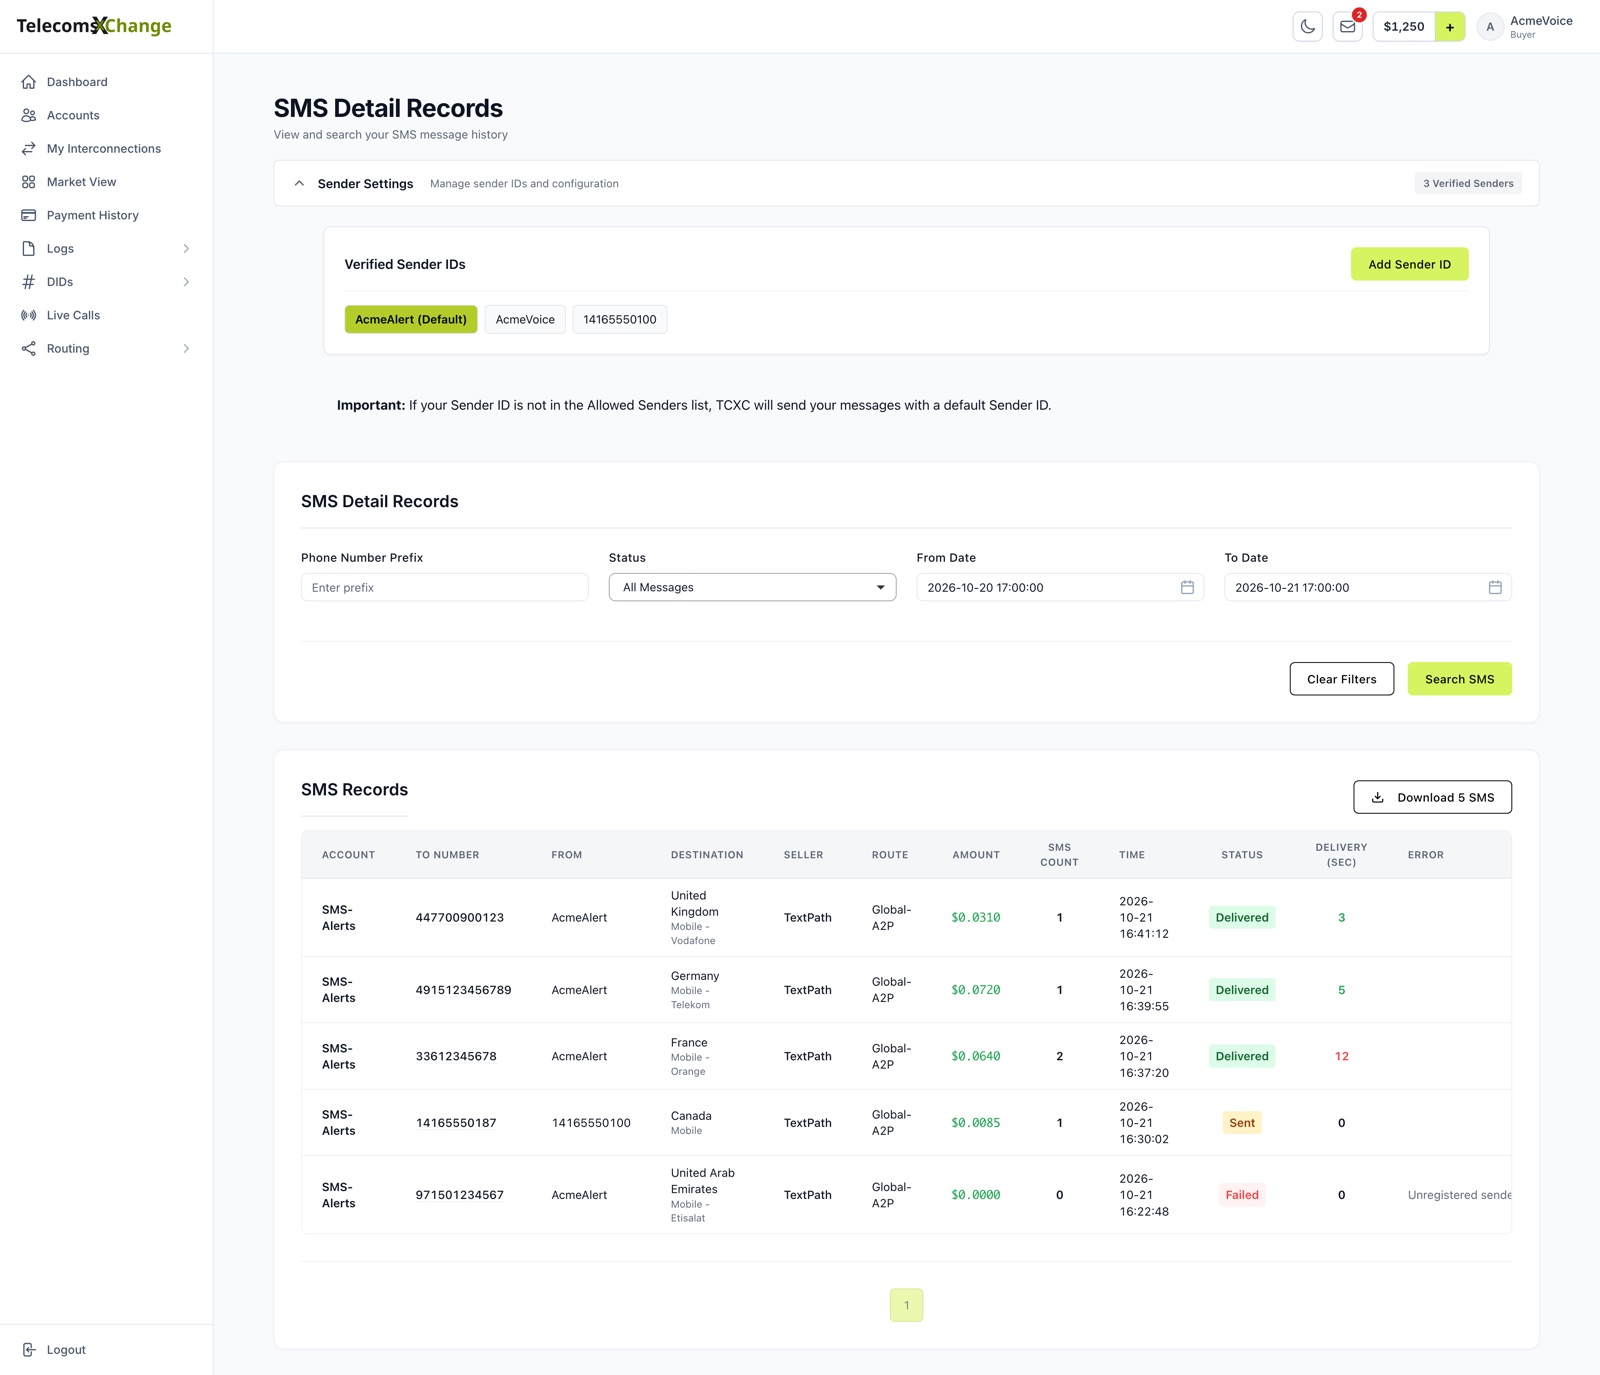Open From Date calendar icon

point(1187,587)
